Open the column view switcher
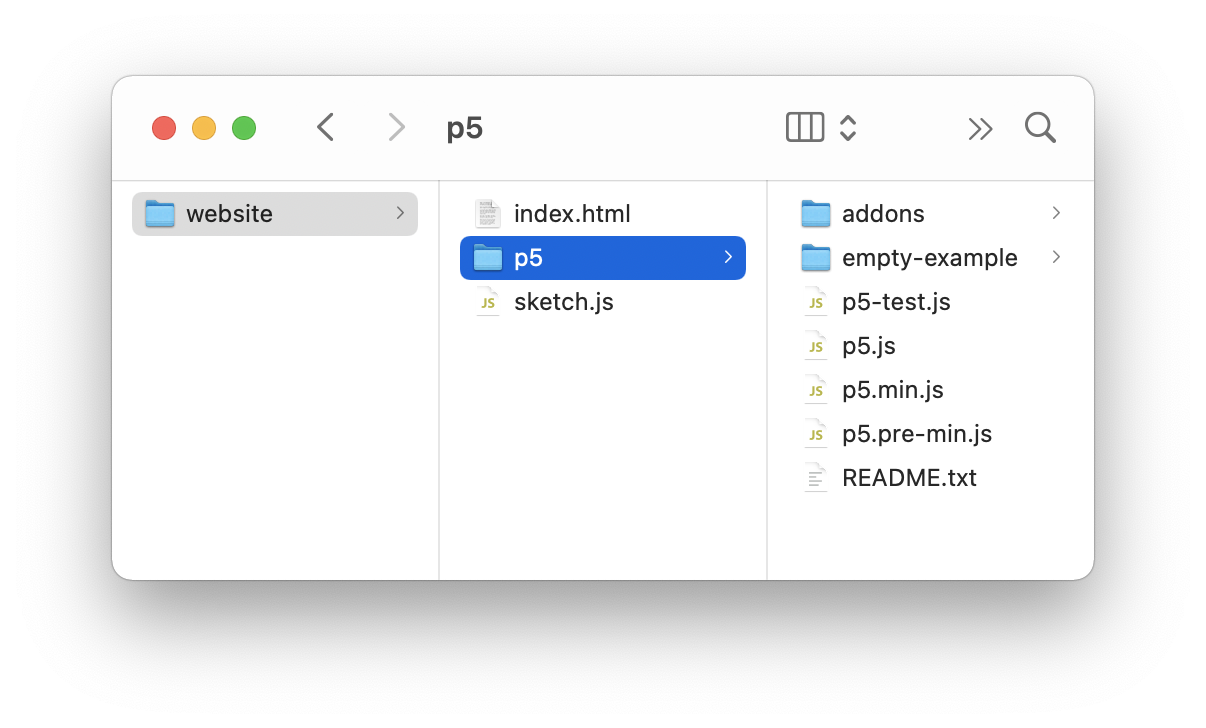 pyautogui.click(x=805, y=127)
